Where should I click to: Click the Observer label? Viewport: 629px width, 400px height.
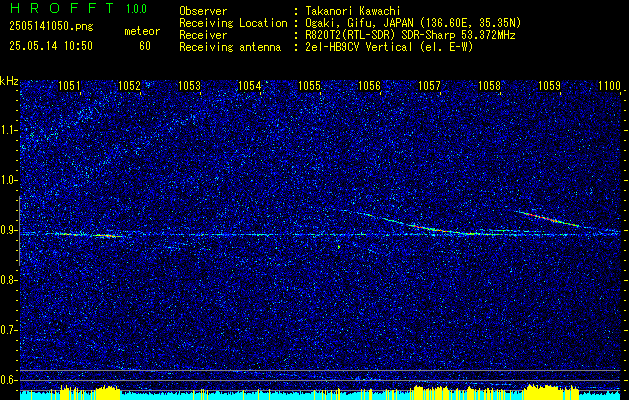tap(203, 11)
